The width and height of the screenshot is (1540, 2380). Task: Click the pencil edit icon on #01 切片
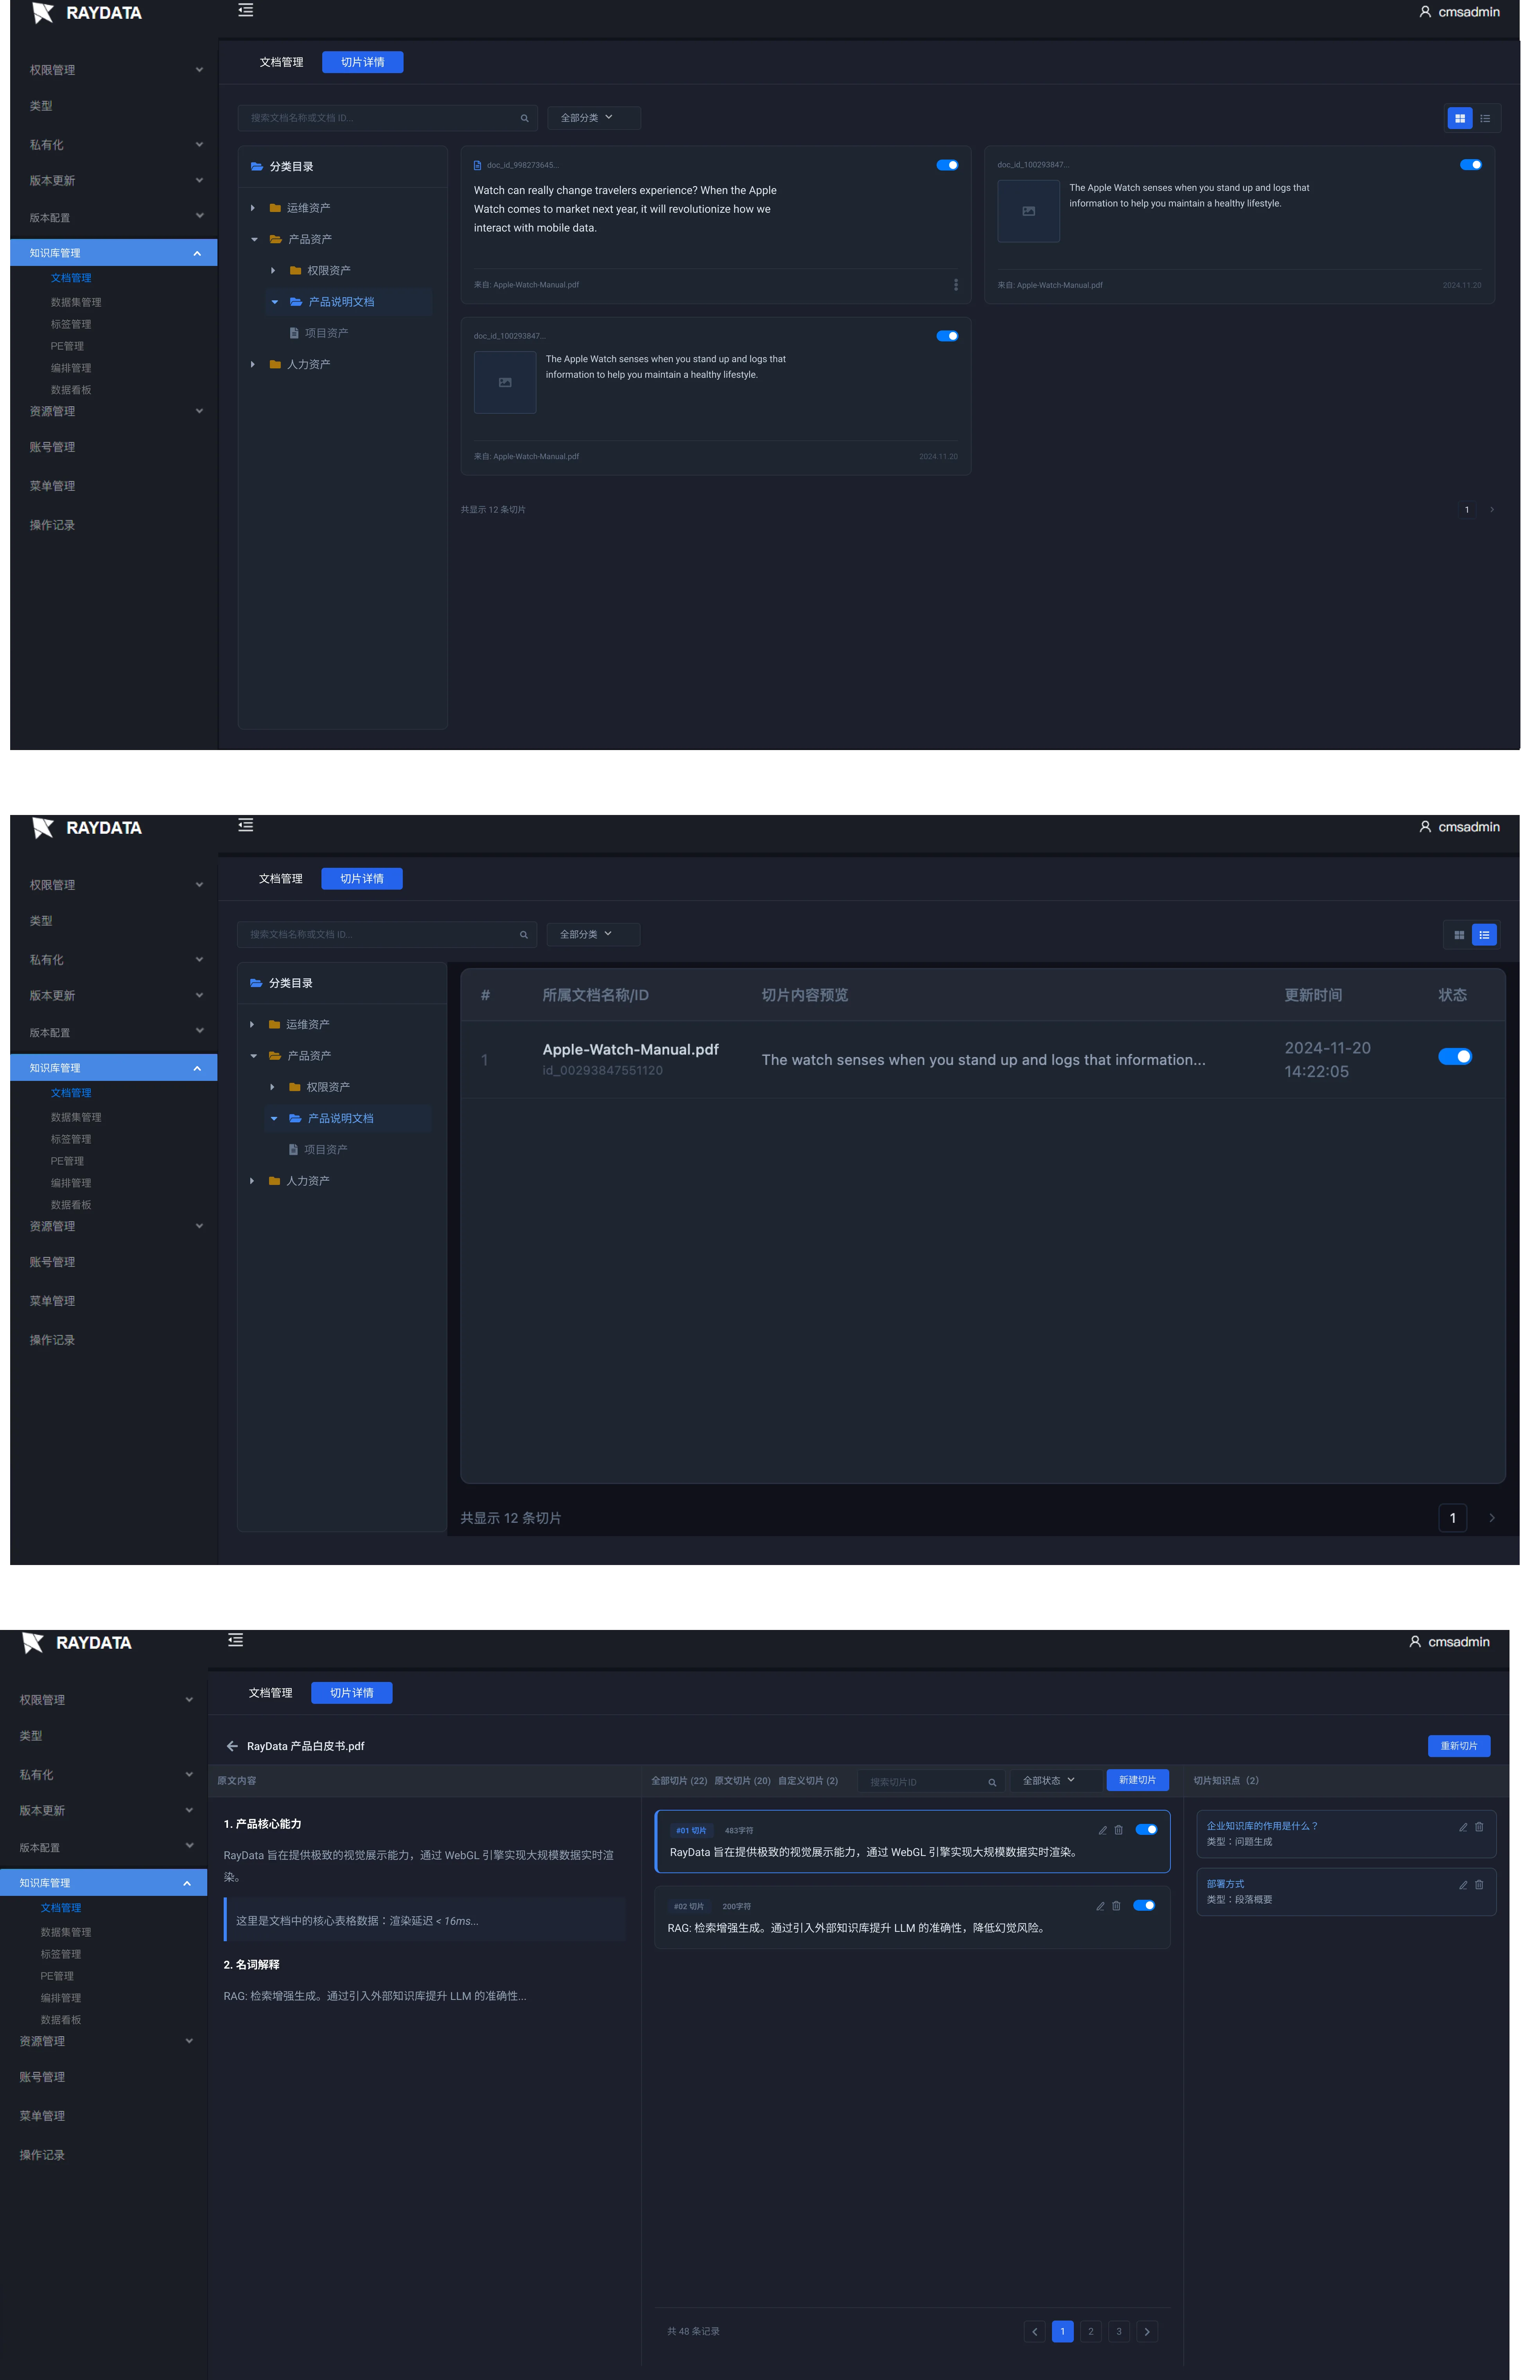1103,1830
